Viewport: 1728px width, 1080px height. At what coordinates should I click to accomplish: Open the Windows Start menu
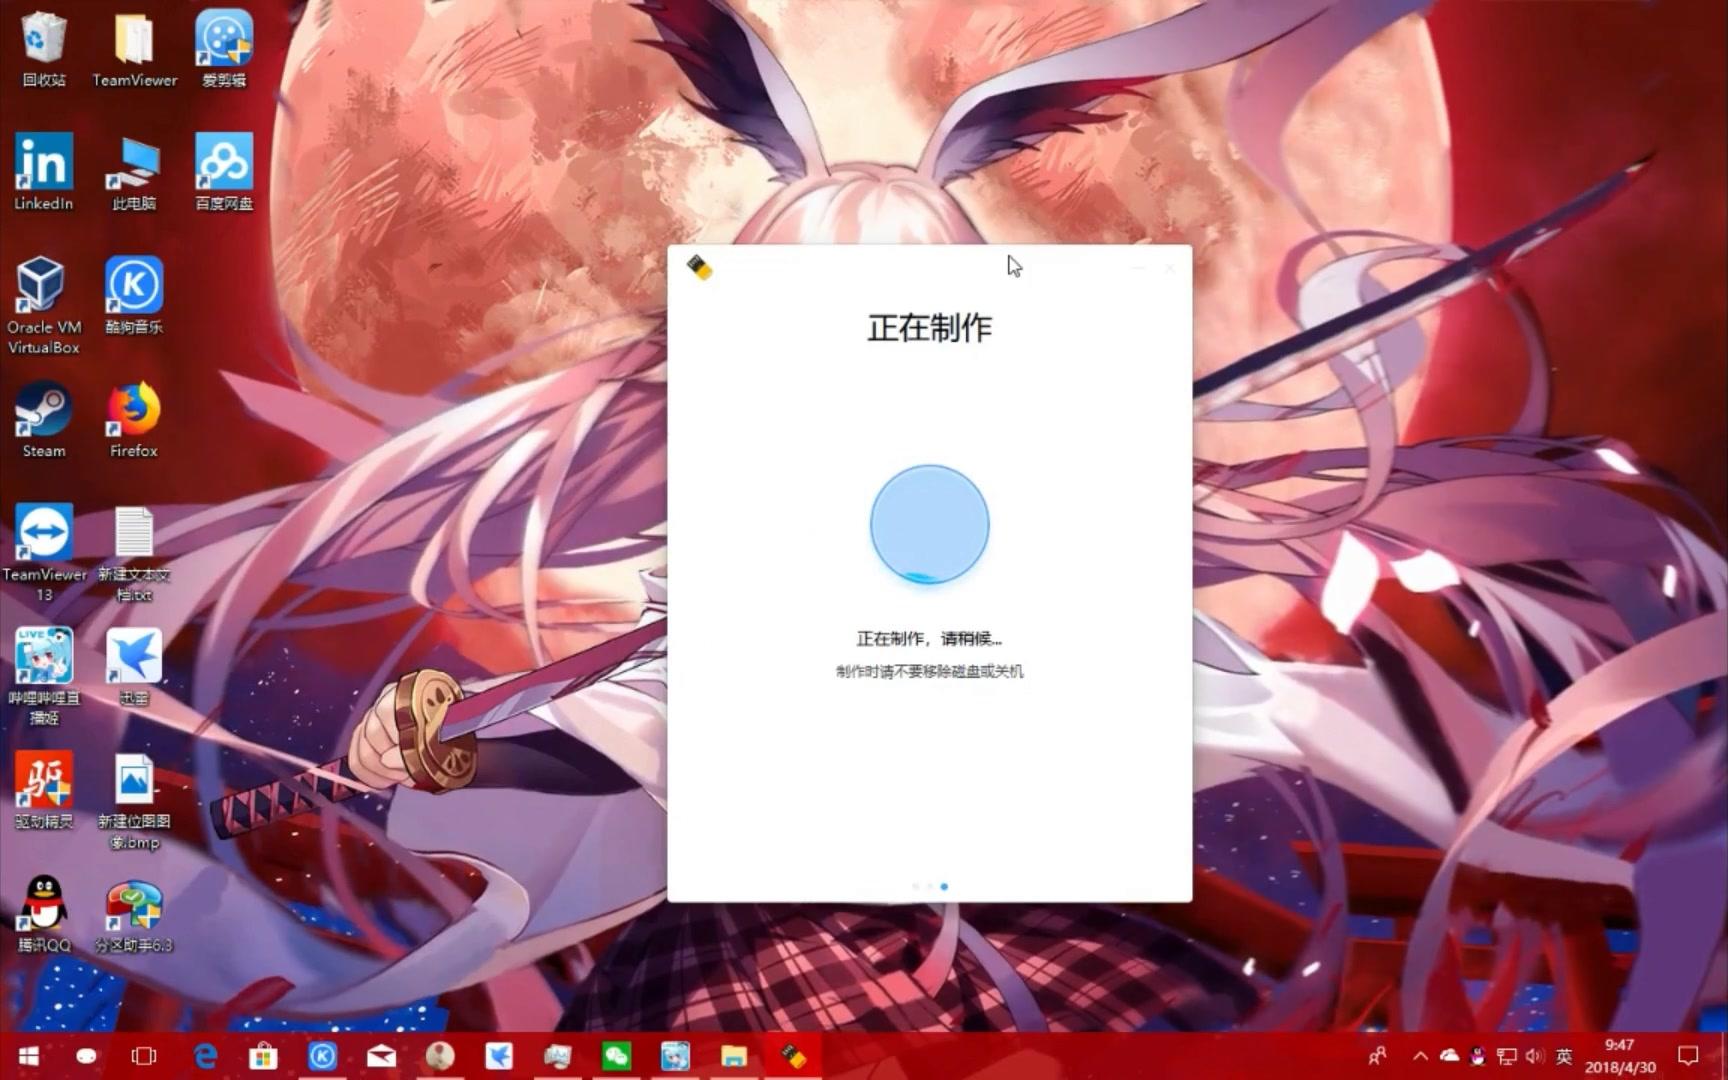point(29,1055)
